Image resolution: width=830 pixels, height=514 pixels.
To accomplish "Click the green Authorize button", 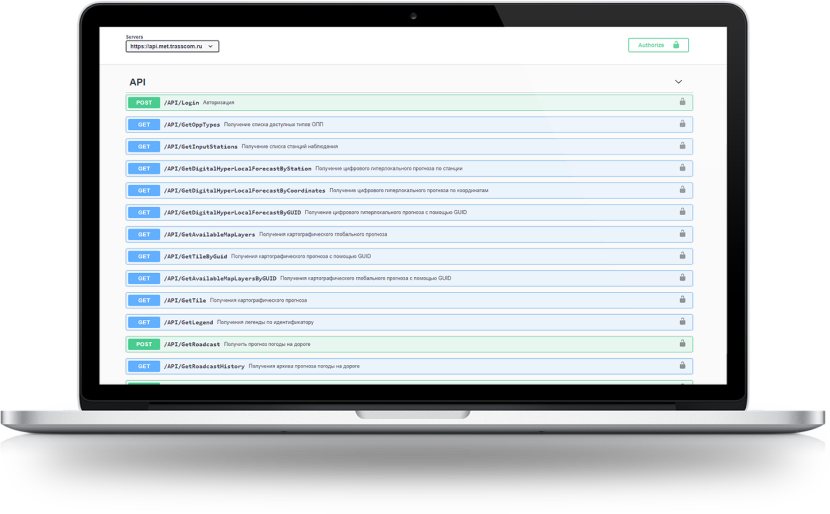I will [658, 45].
